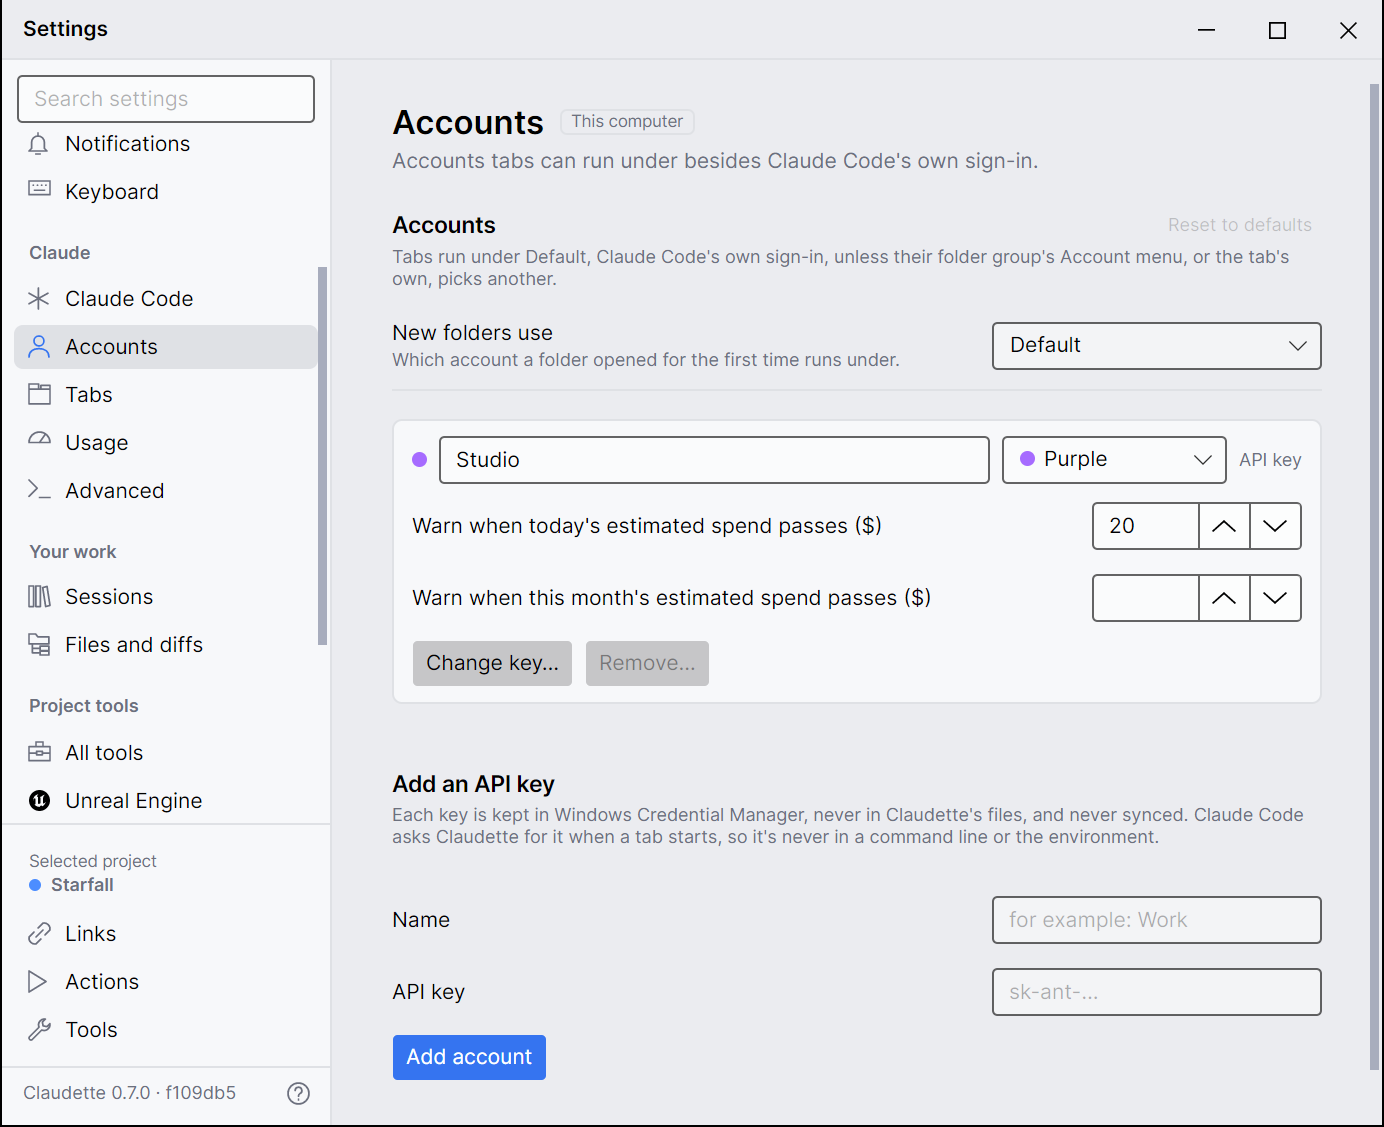Viewport: 1384px width, 1127px height.
Task: Click Reset to defaults link
Action: coord(1240,225)
